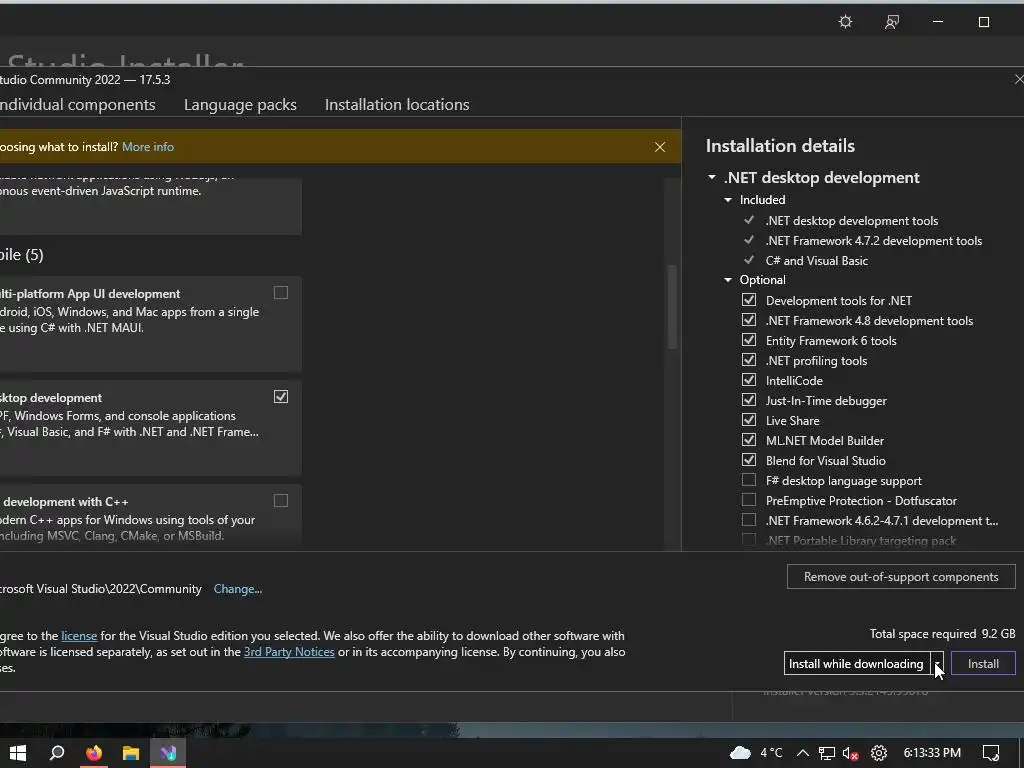
Task: Check Multi-platform App UI development workload
Action: 281,293
